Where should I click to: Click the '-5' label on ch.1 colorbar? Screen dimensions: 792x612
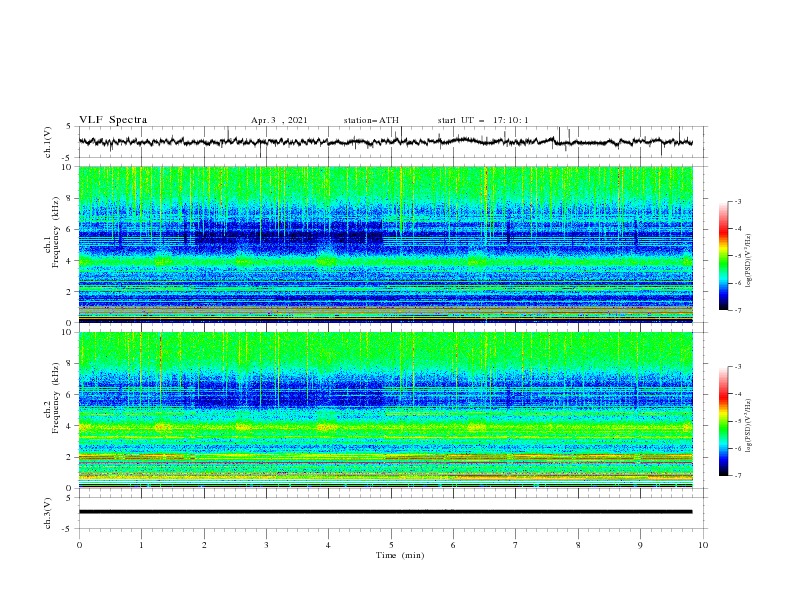(x=737, y=256)
